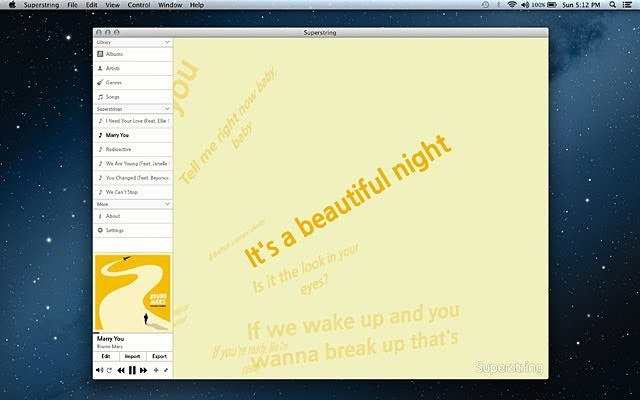Open Notification Center icon
Viewport: 640px width, 400px height.
click(x=628, y=5)
